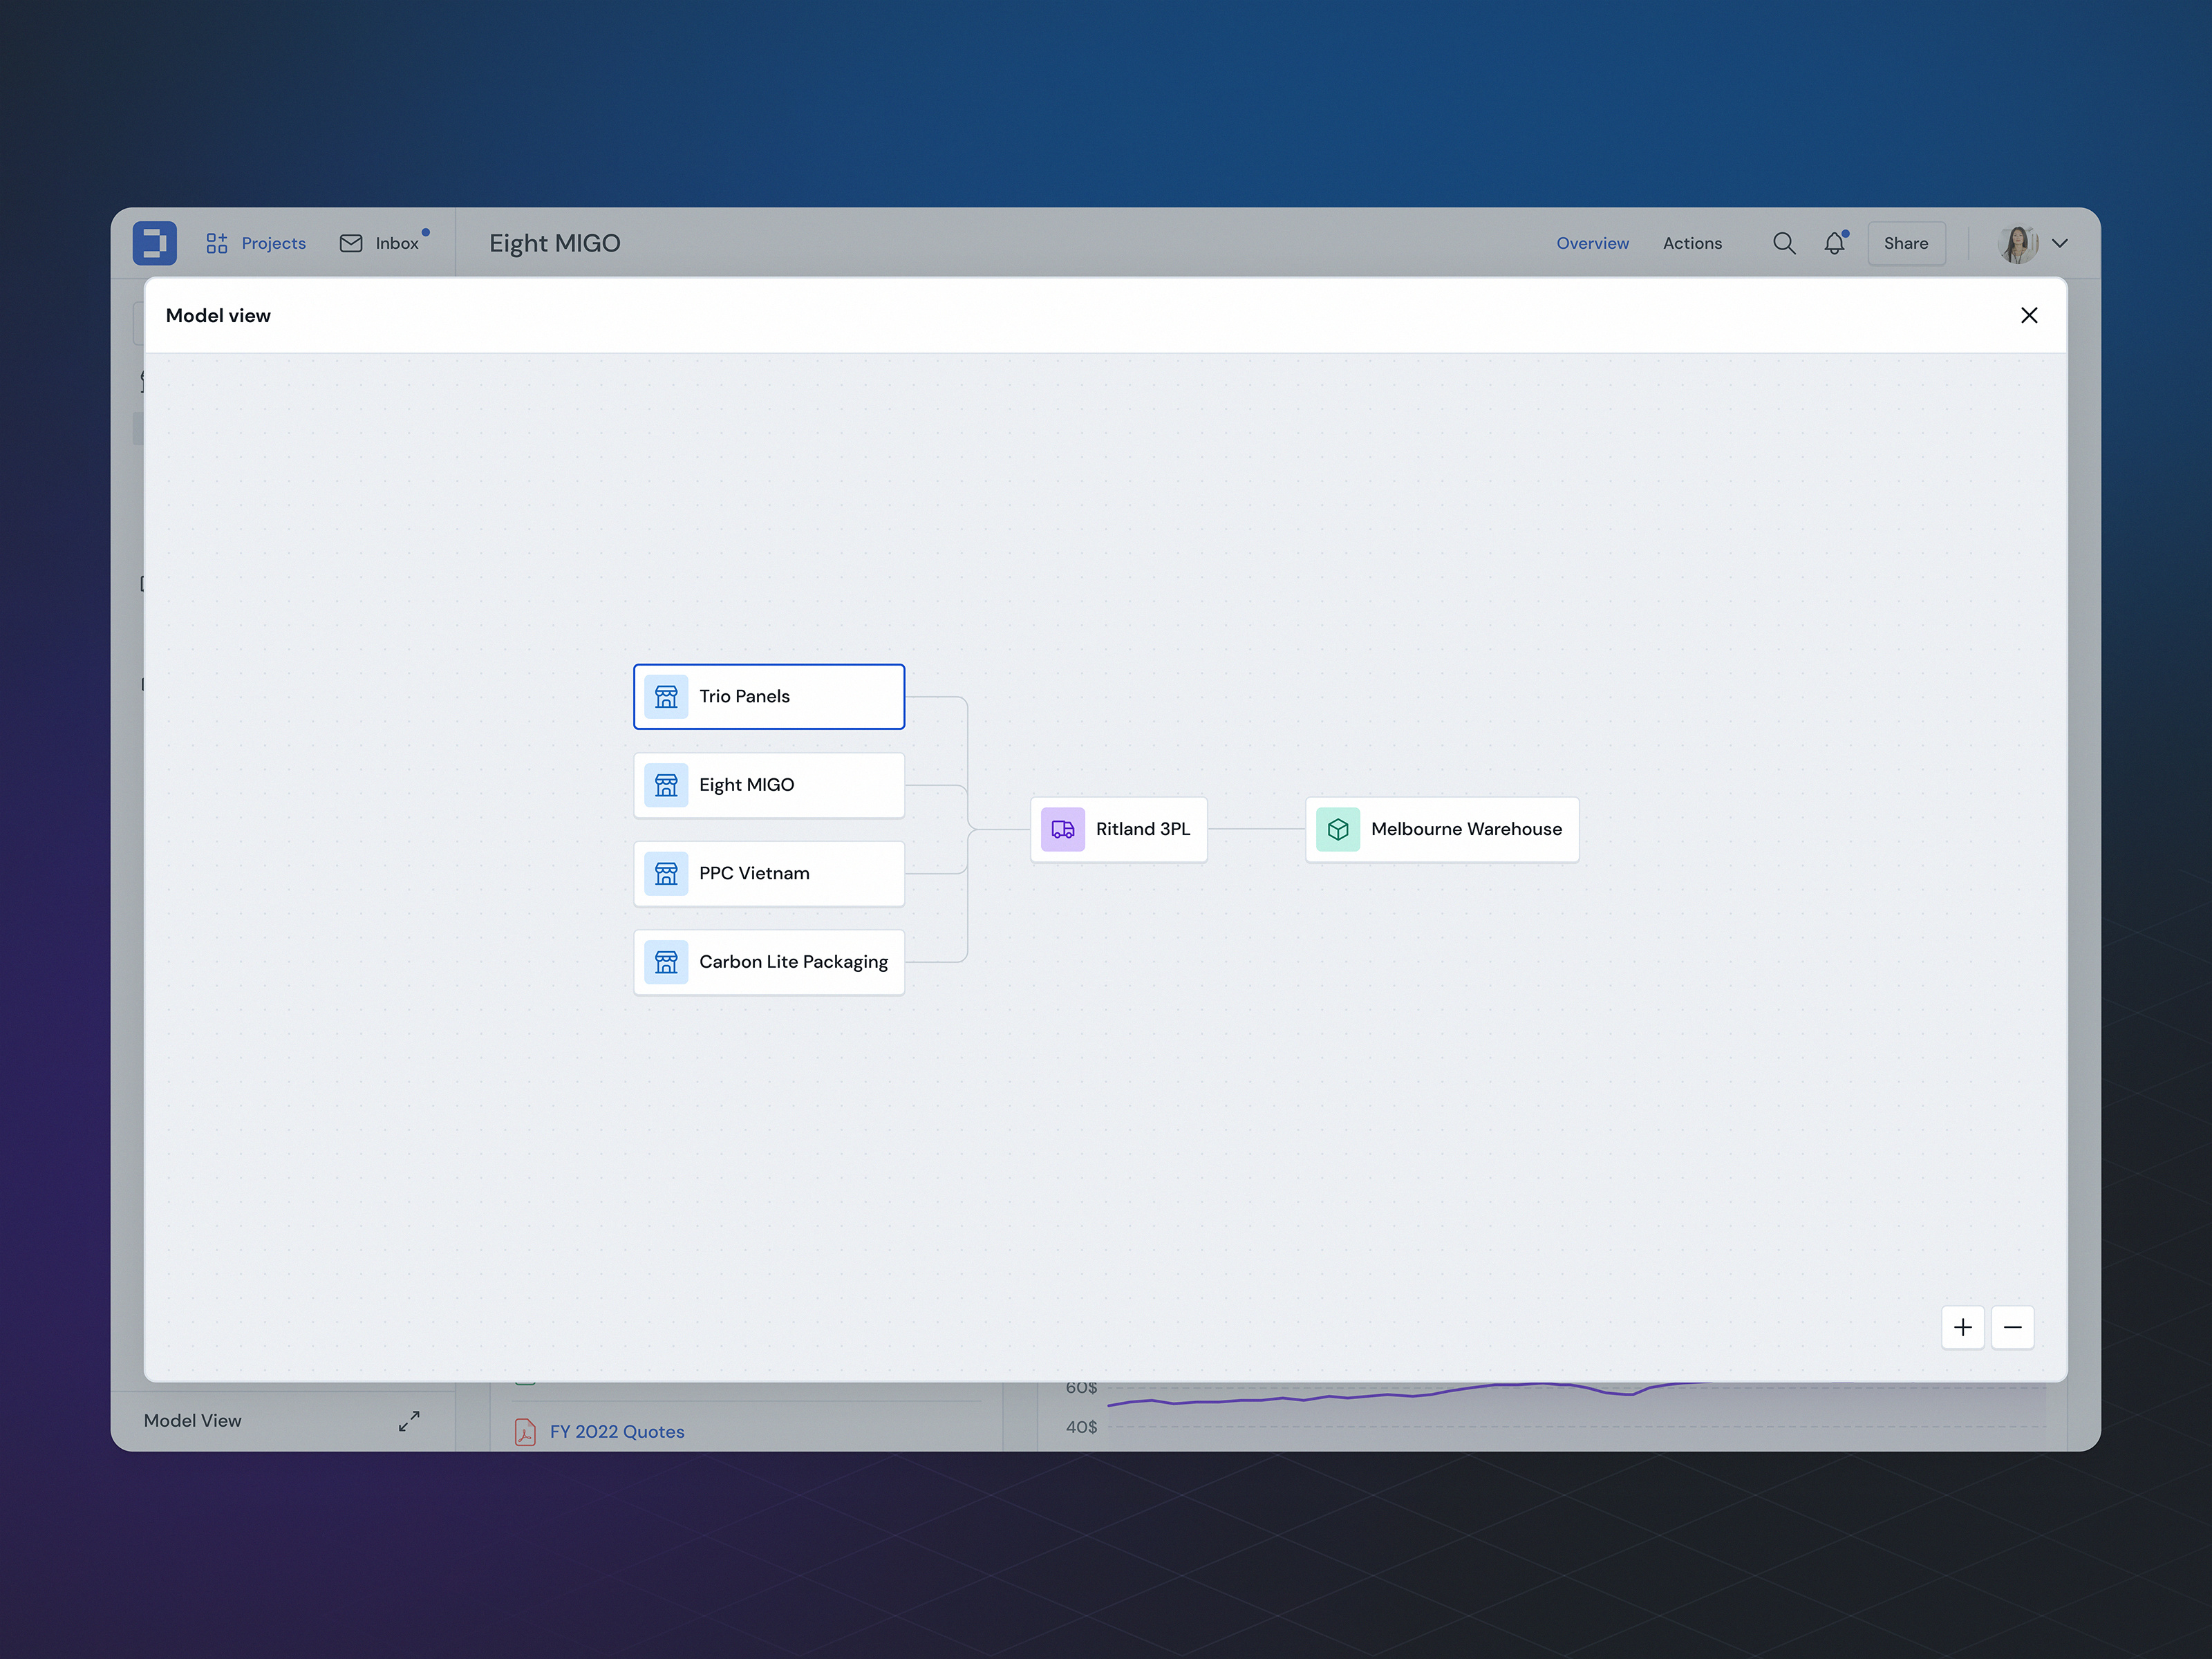
Task: Click the Share button
Action: coord(1905,242)
